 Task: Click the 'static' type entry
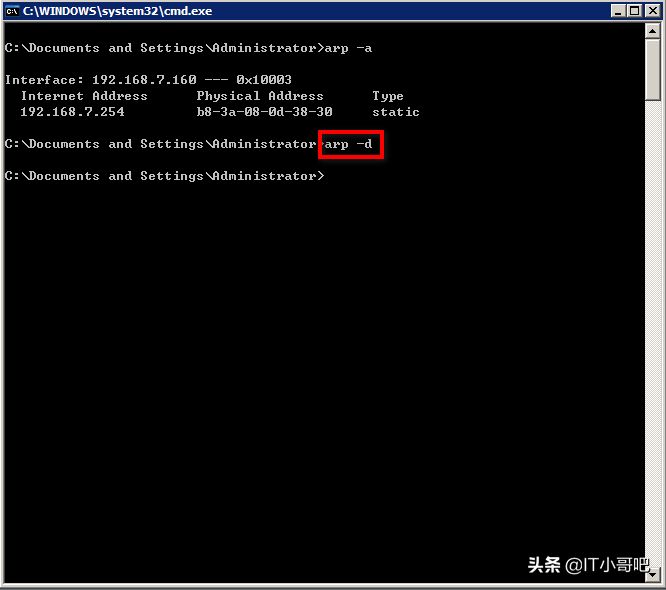[396, 112]
